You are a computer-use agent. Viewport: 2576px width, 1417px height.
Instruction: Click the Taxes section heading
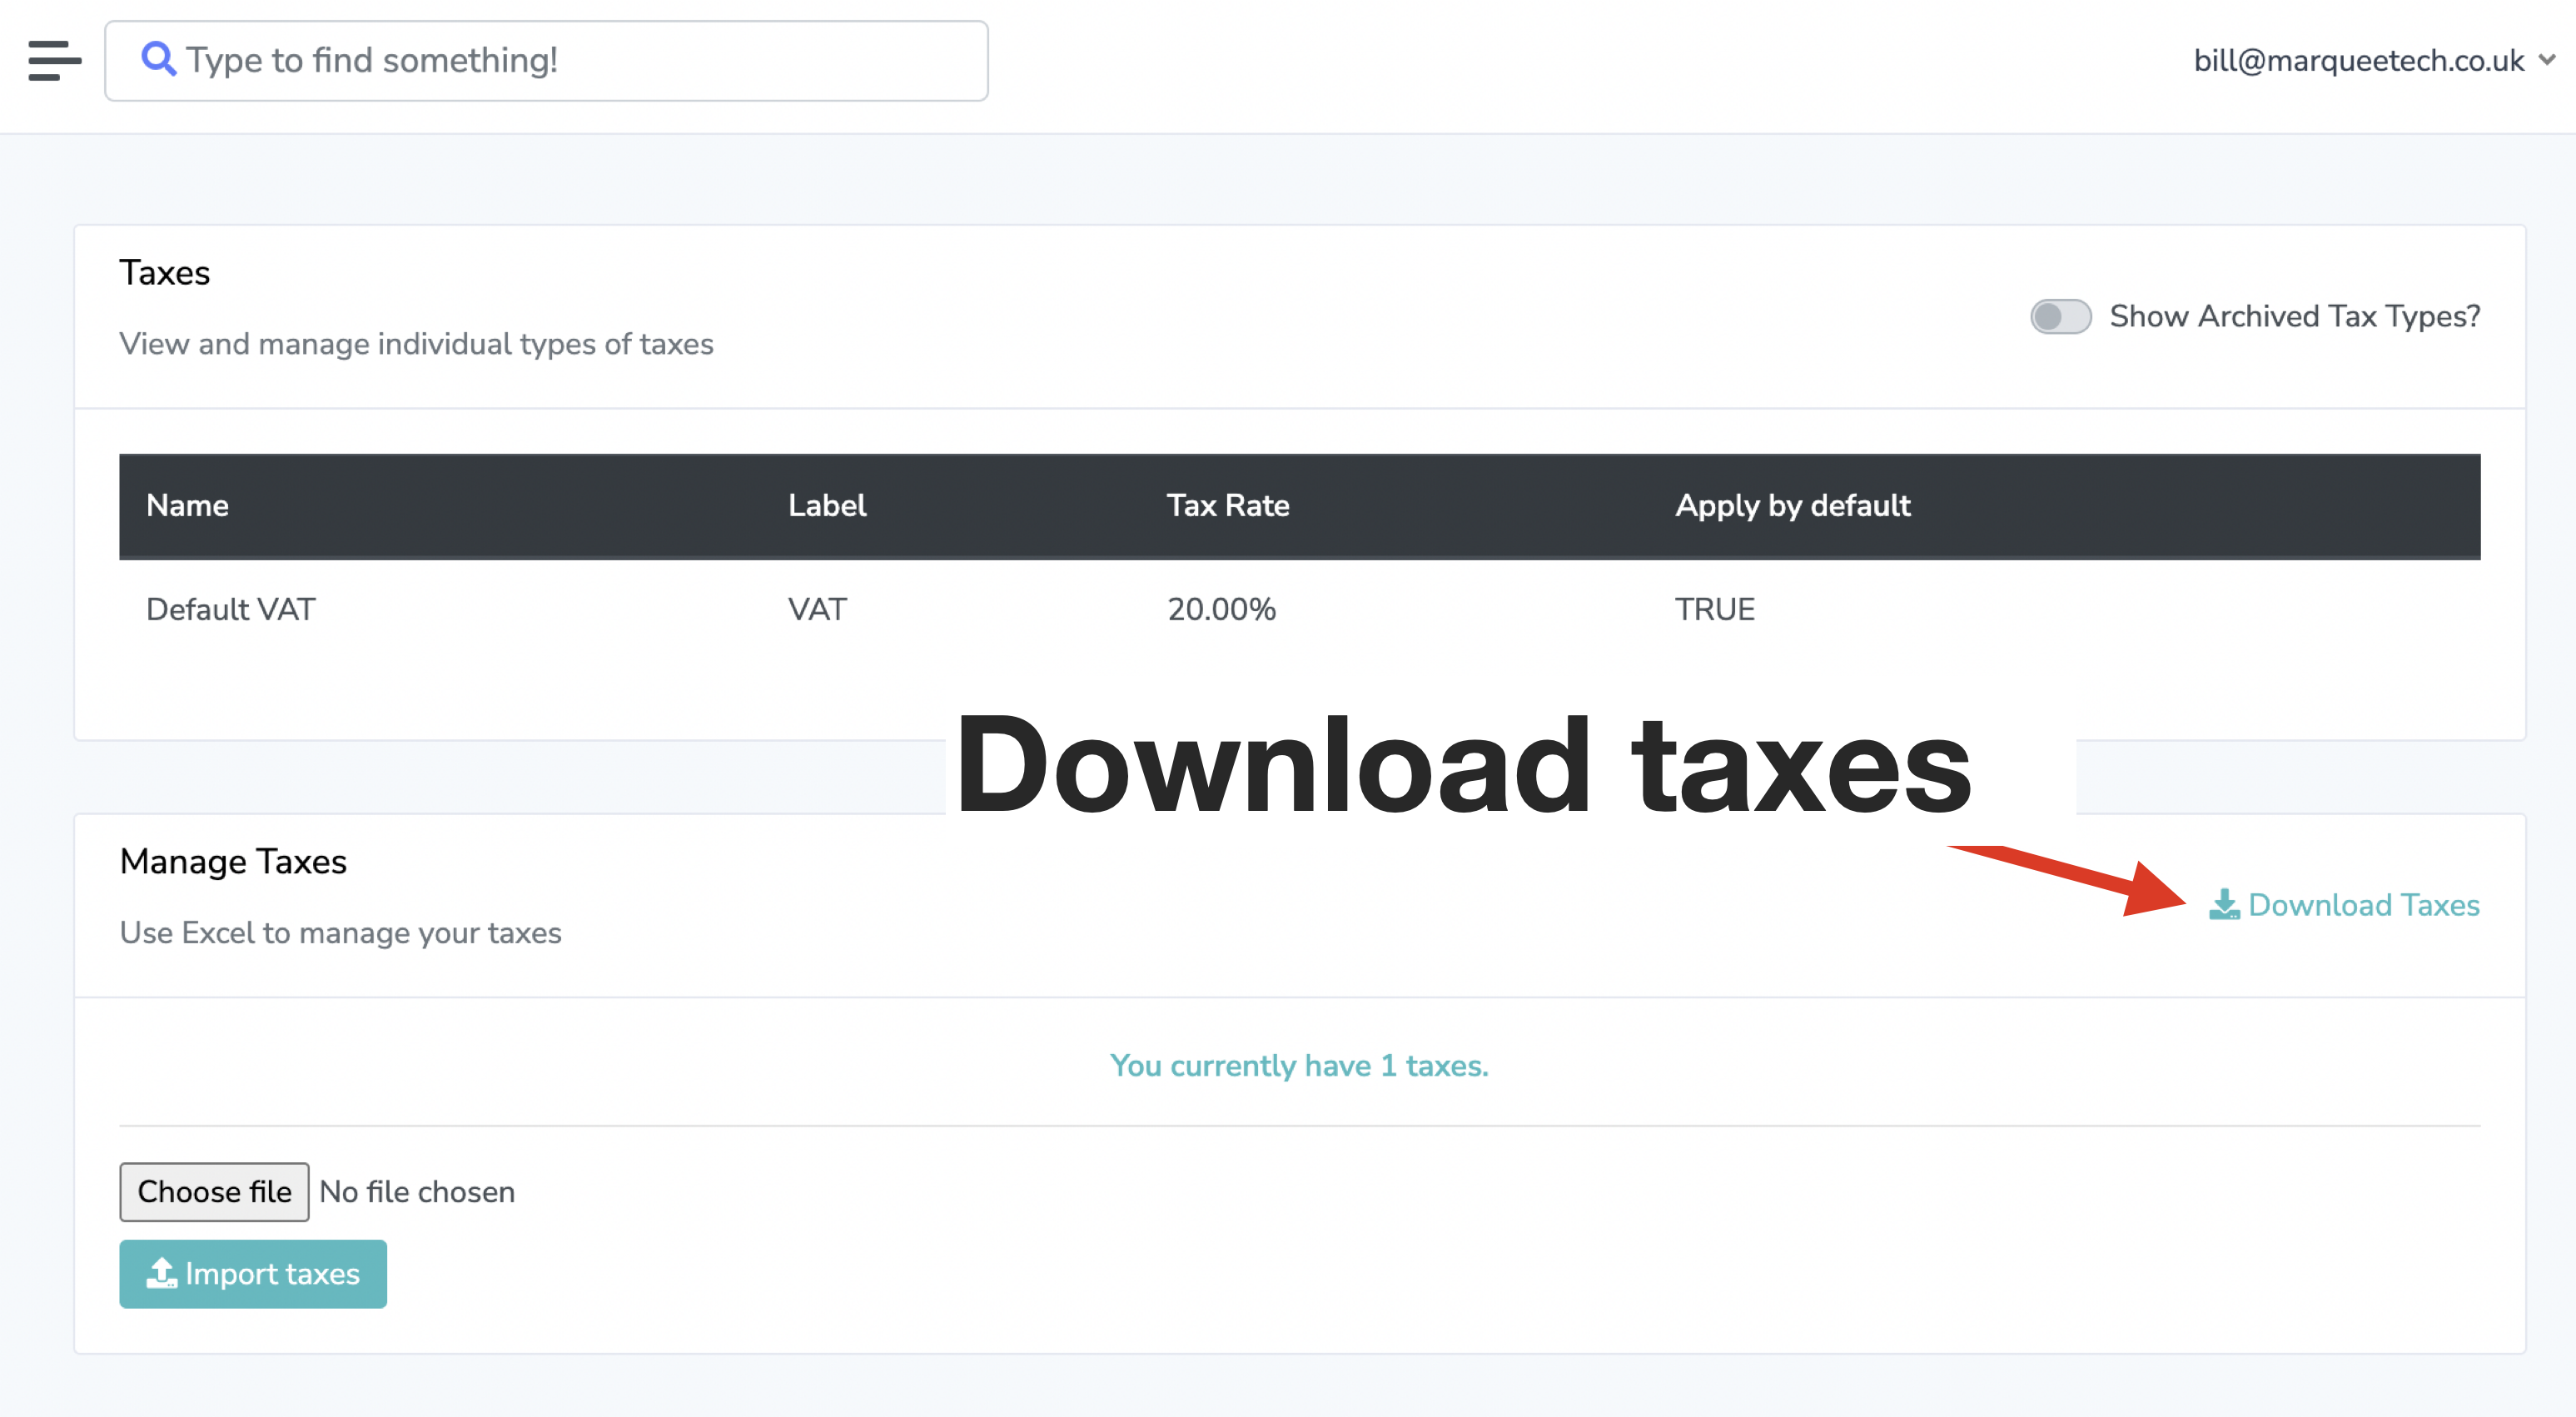point(165,272)
